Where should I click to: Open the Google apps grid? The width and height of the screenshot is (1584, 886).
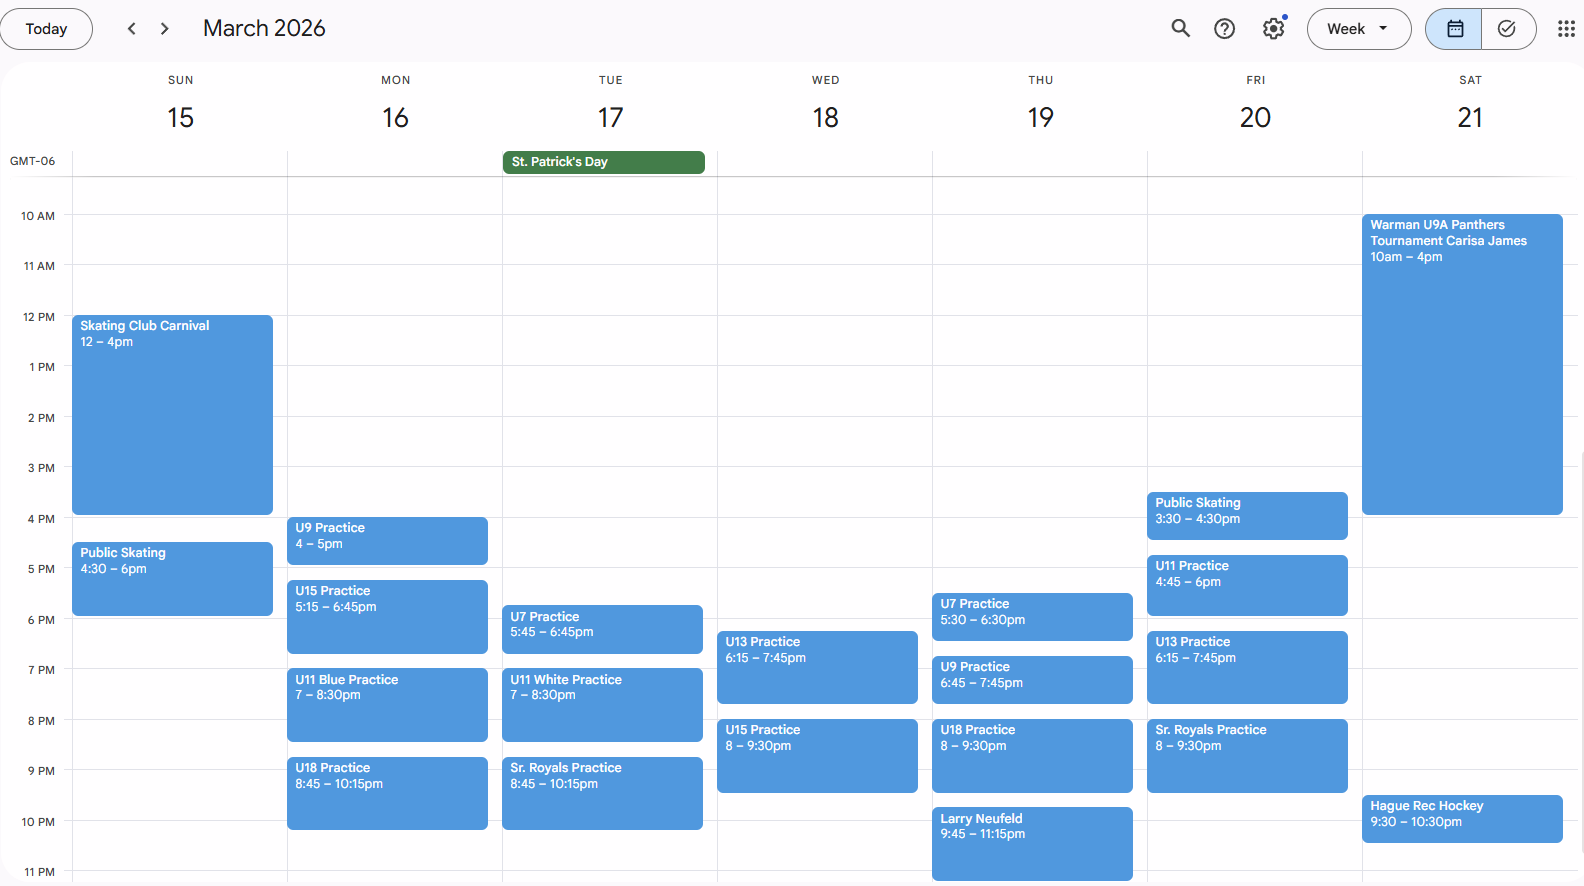1565,29
